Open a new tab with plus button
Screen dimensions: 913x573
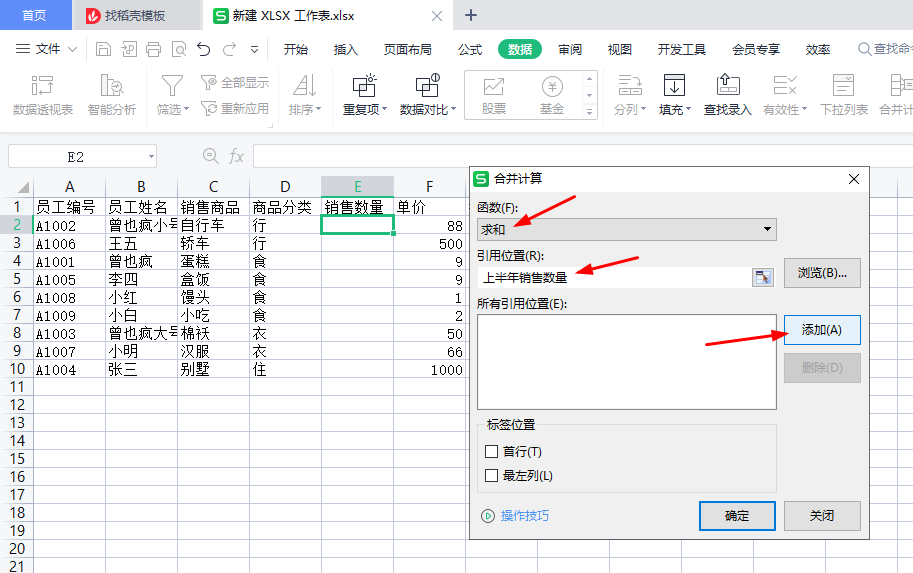(471, 15)
